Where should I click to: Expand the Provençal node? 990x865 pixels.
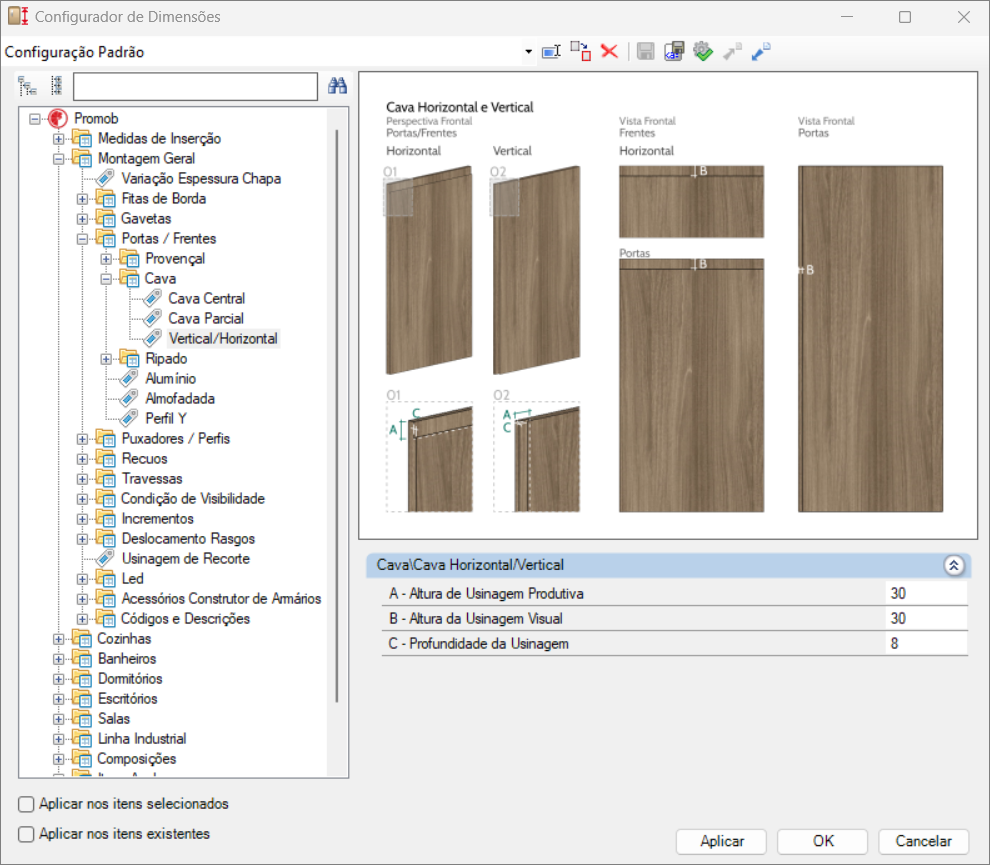[106, 259]
